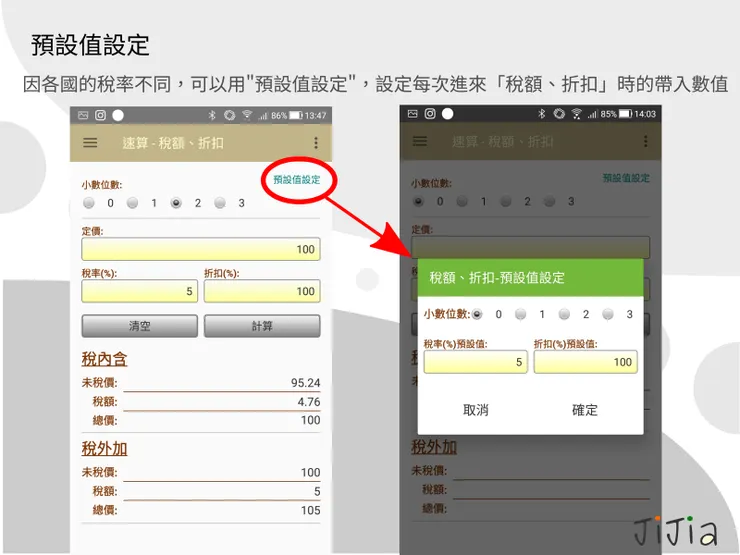Select 1 decimal place in preset dialog

point(521,314)
